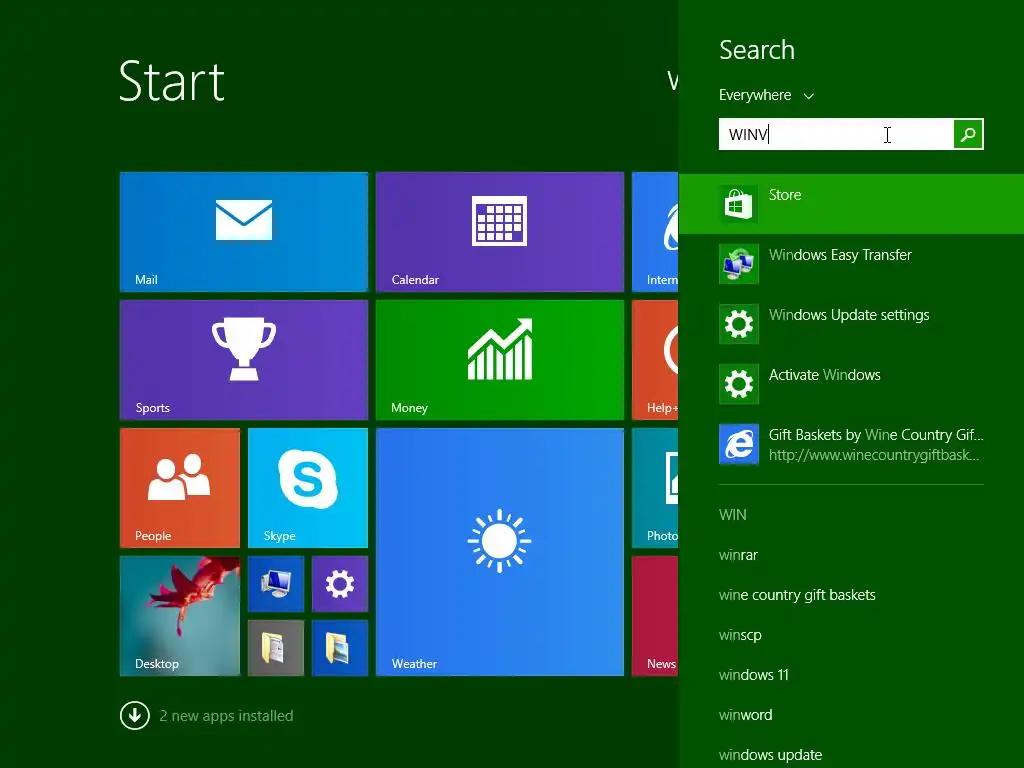Open the This PC computer tile
Image resolution: width=1024 pixels, height=768 pixels.
point(276,584)
